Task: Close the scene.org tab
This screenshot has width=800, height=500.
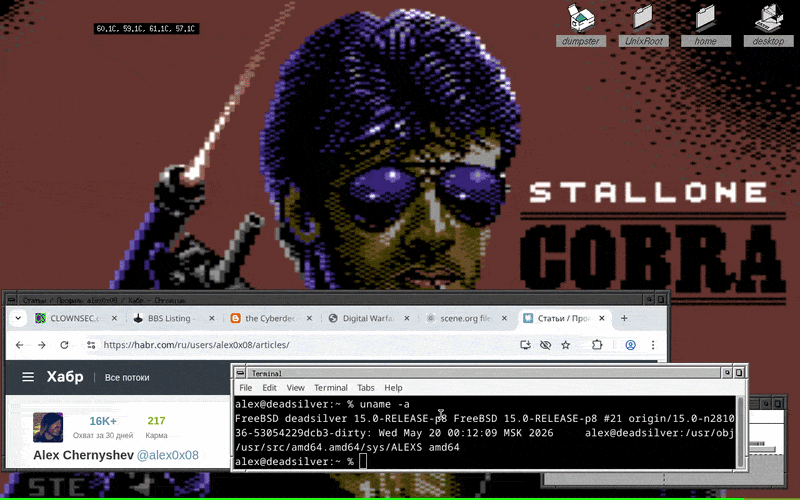Action: coord(504,318)
